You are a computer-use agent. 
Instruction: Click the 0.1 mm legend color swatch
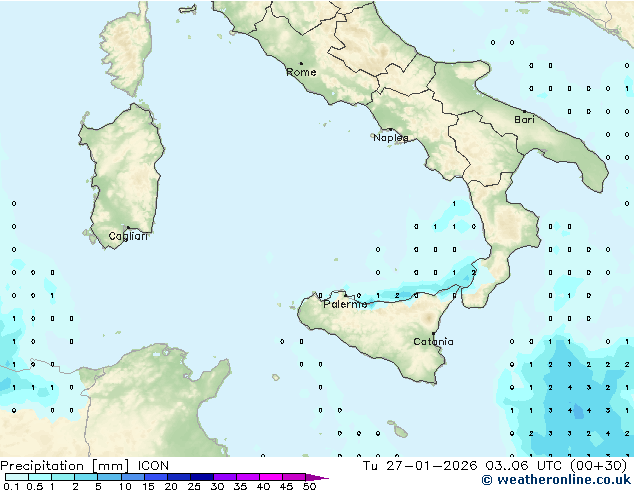point(17,477)
